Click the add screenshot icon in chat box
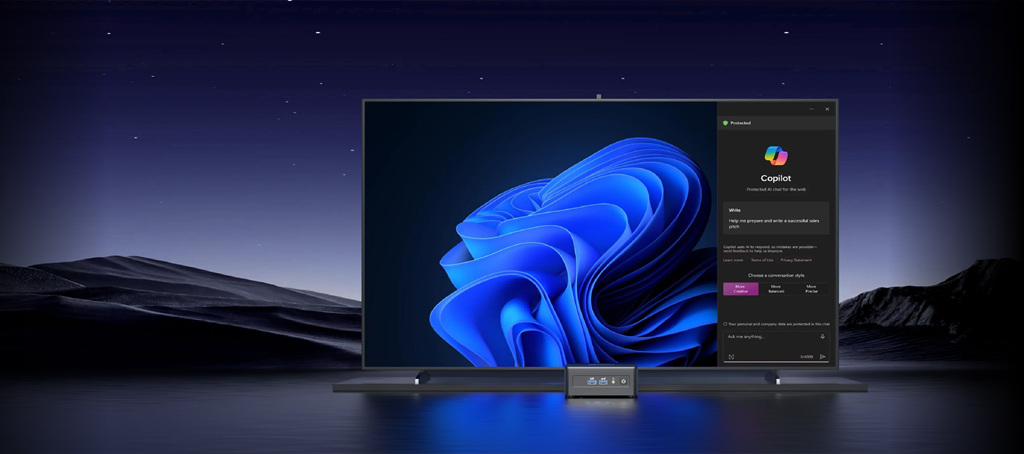Screen dimensions: 1024x454 (731, 356)
